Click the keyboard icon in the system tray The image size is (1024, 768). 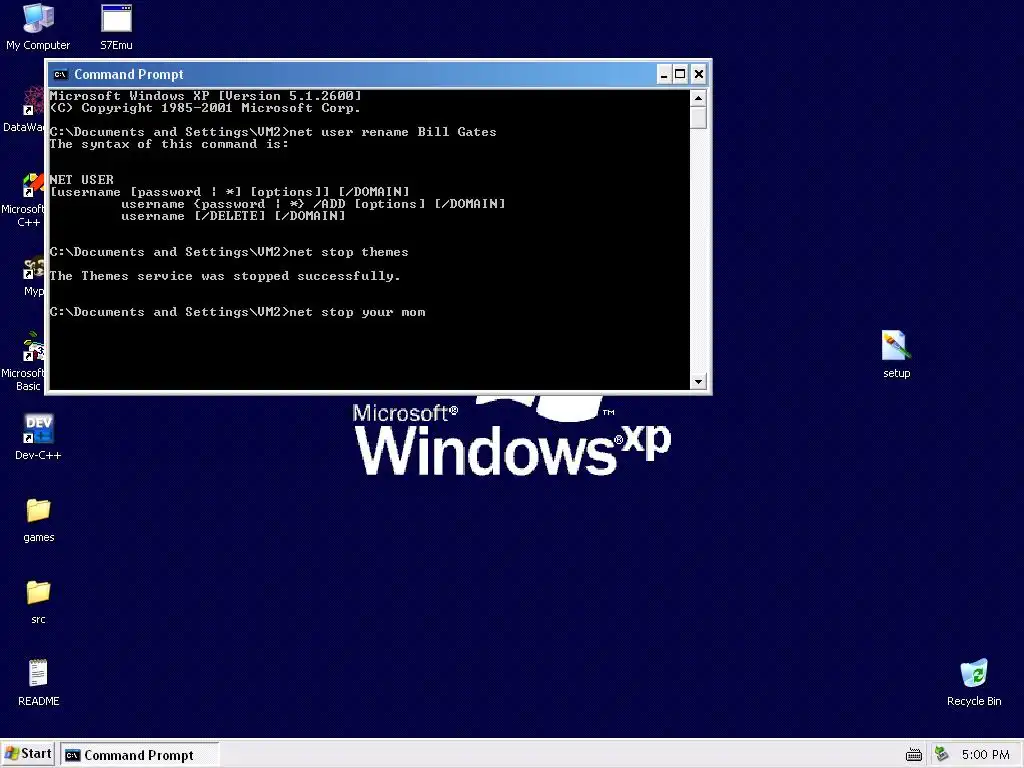click(914, 755)
